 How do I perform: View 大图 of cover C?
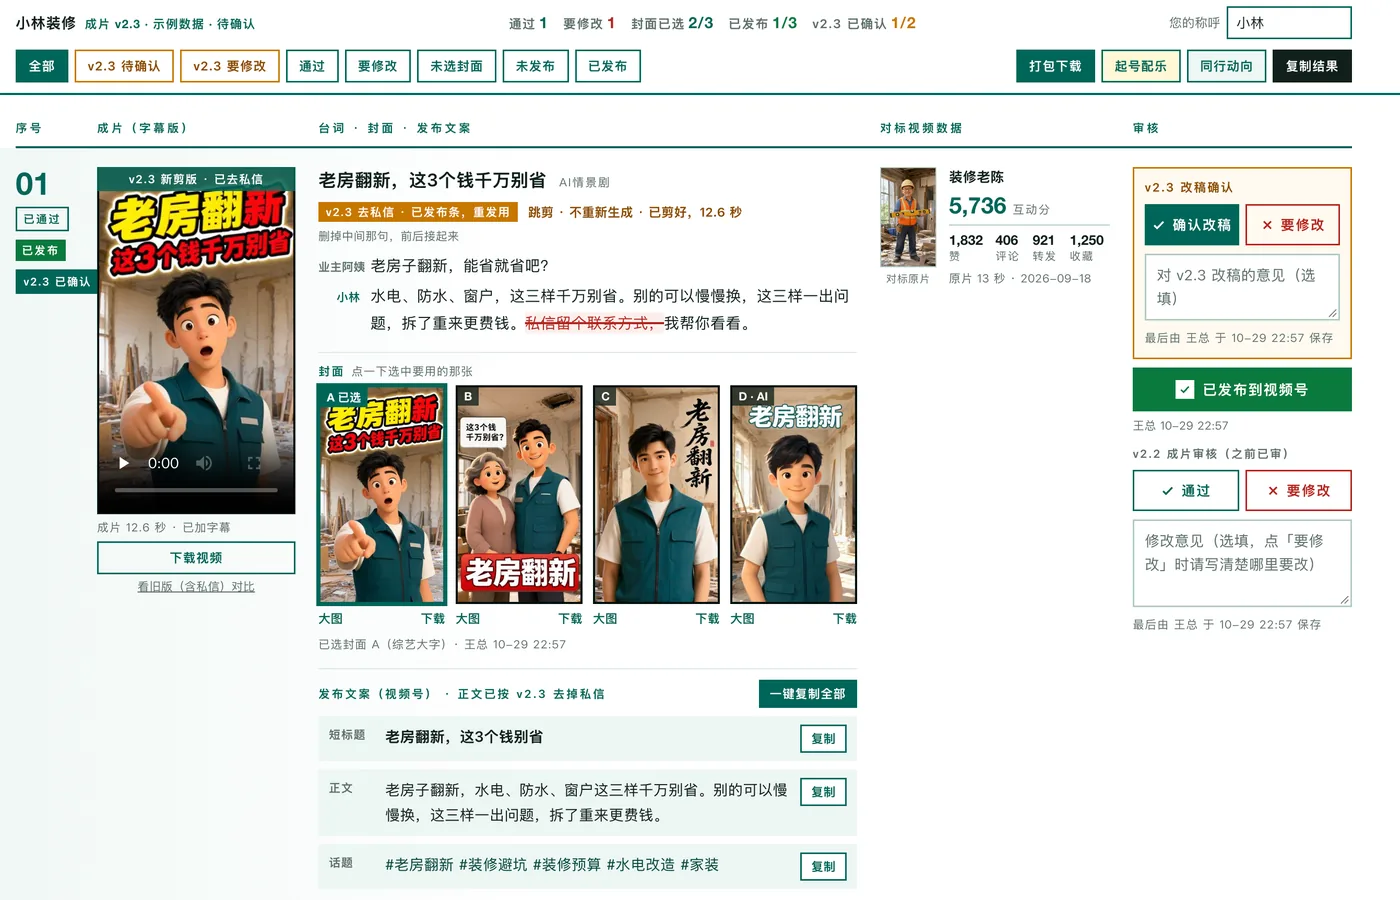605,619
